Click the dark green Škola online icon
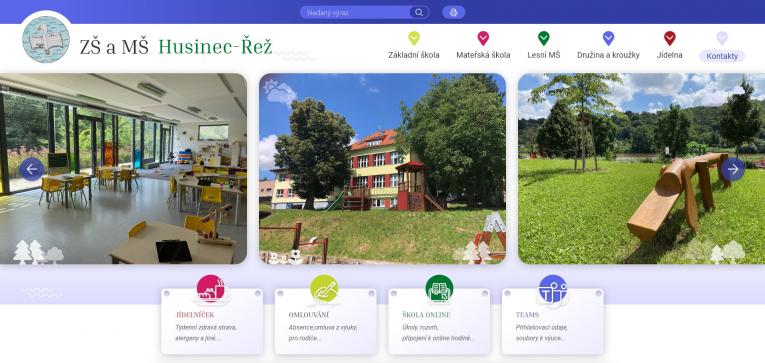Screen dimensions: 765x363 pyautogui.click(x=439, y=289)
